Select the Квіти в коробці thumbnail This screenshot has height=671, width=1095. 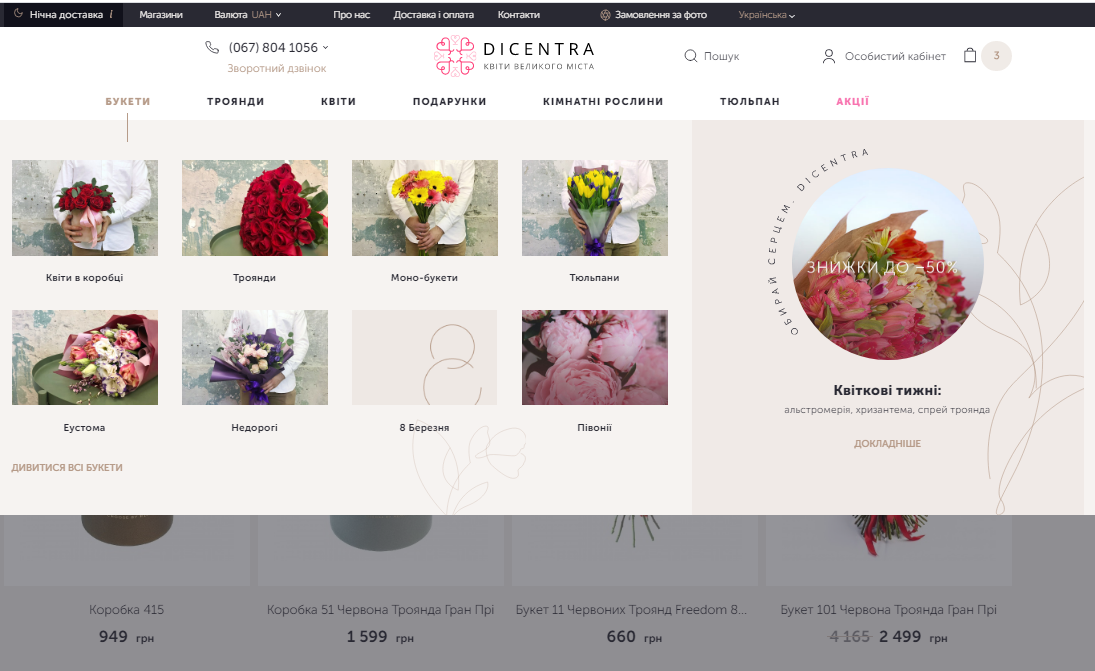click(x=84, y=208)
